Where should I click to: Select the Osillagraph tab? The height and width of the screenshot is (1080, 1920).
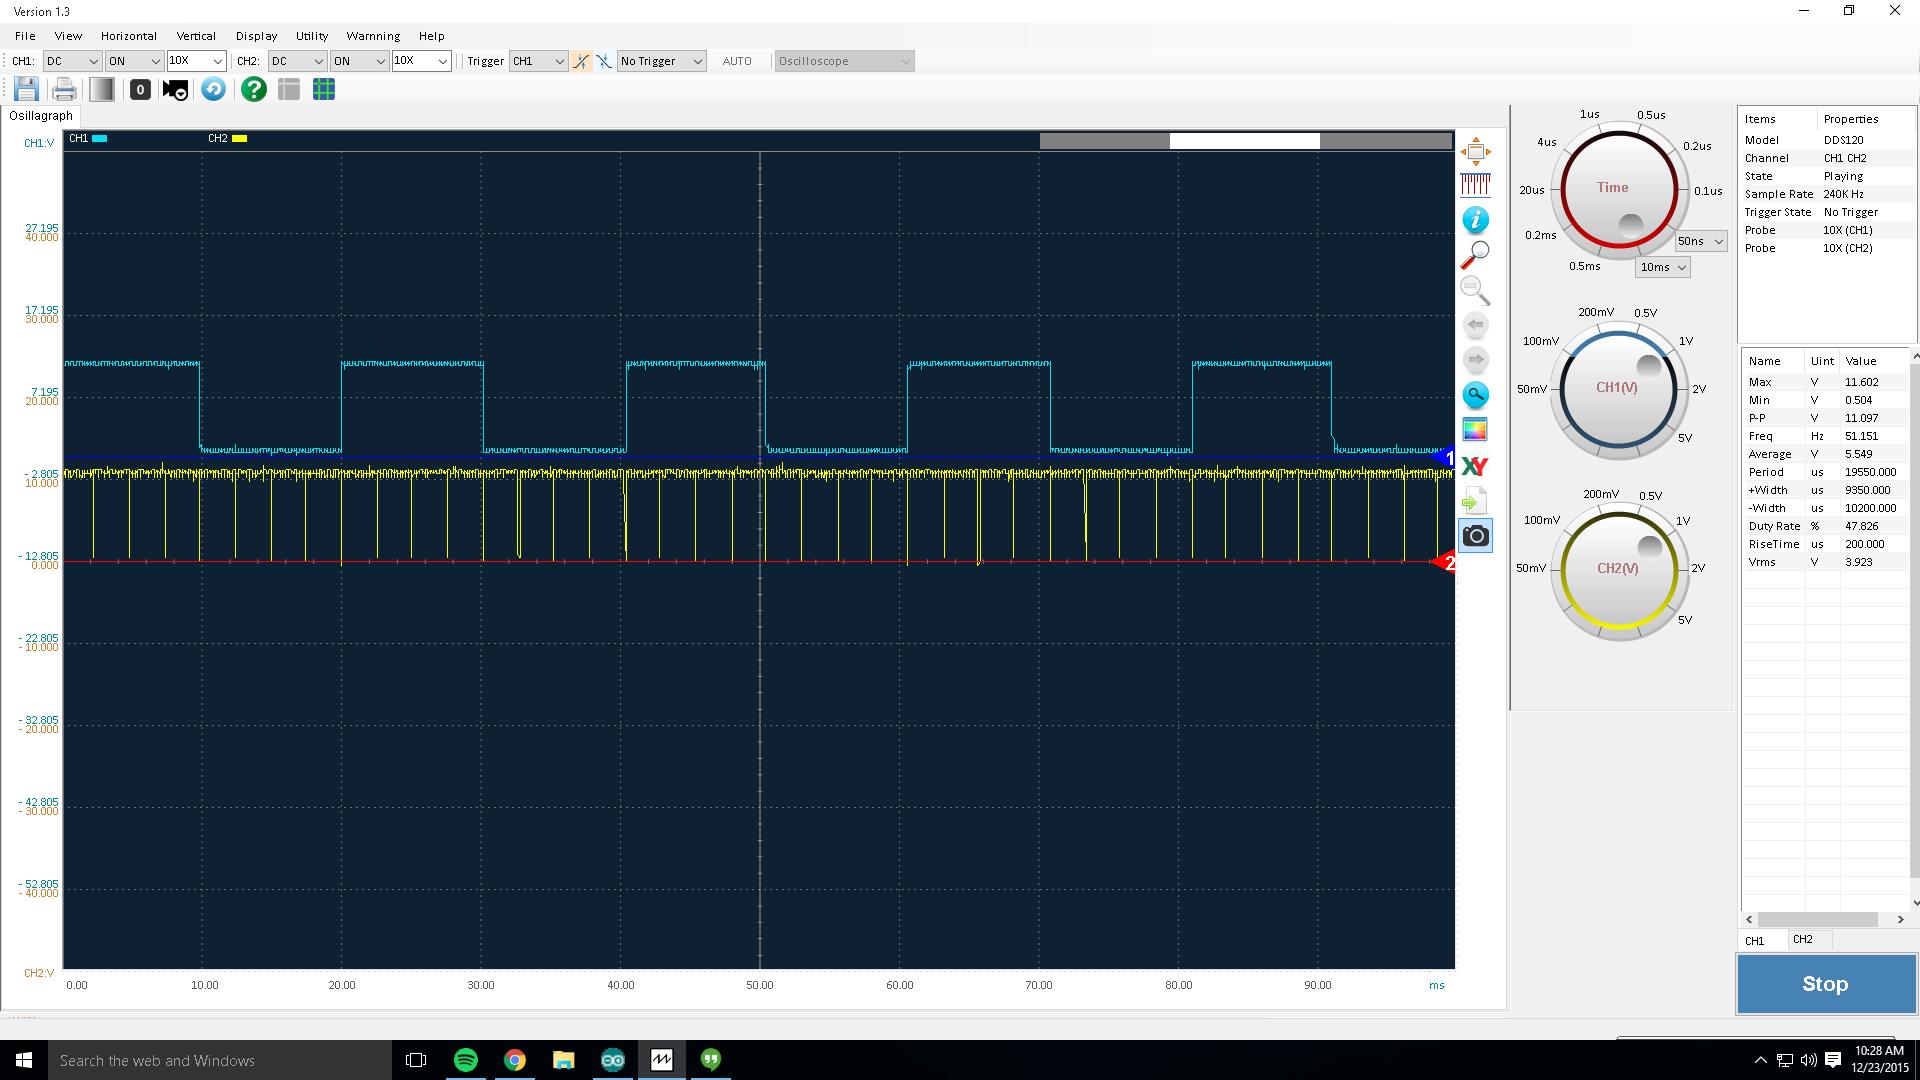[41, 116]
